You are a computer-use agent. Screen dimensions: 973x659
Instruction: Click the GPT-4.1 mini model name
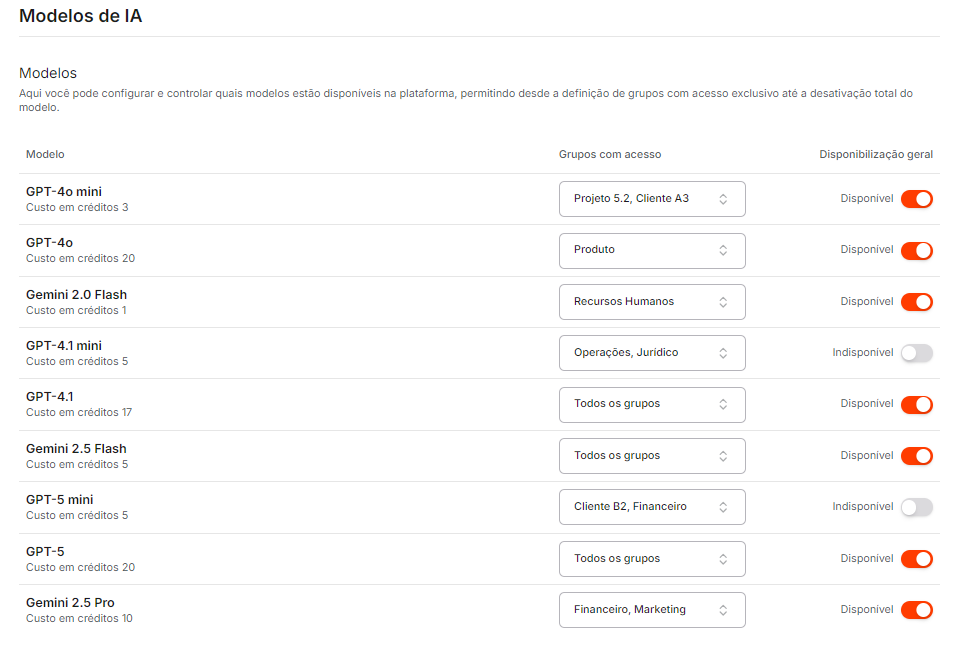(x=64, y=346)
